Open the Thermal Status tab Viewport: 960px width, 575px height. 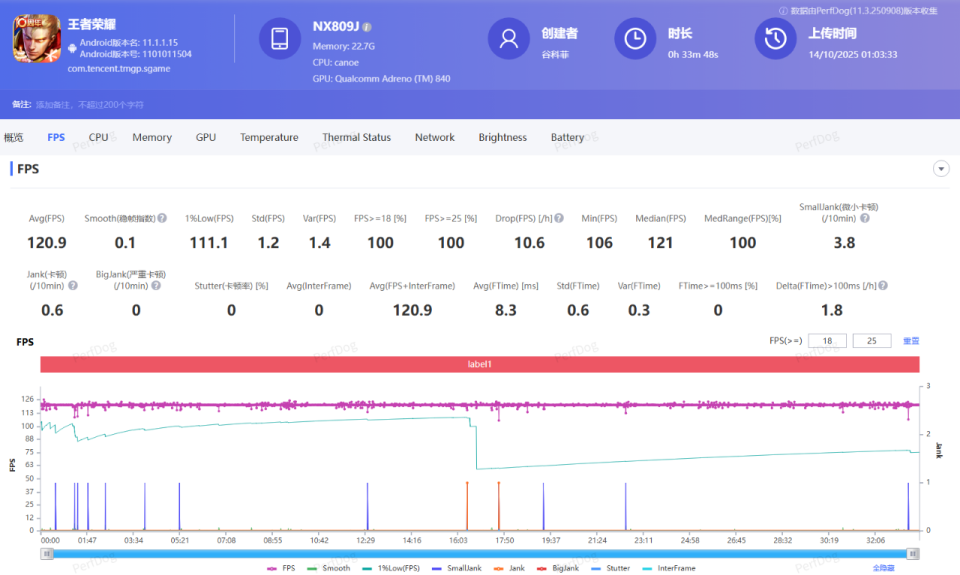pyautogui.click(x=356, y=137)
